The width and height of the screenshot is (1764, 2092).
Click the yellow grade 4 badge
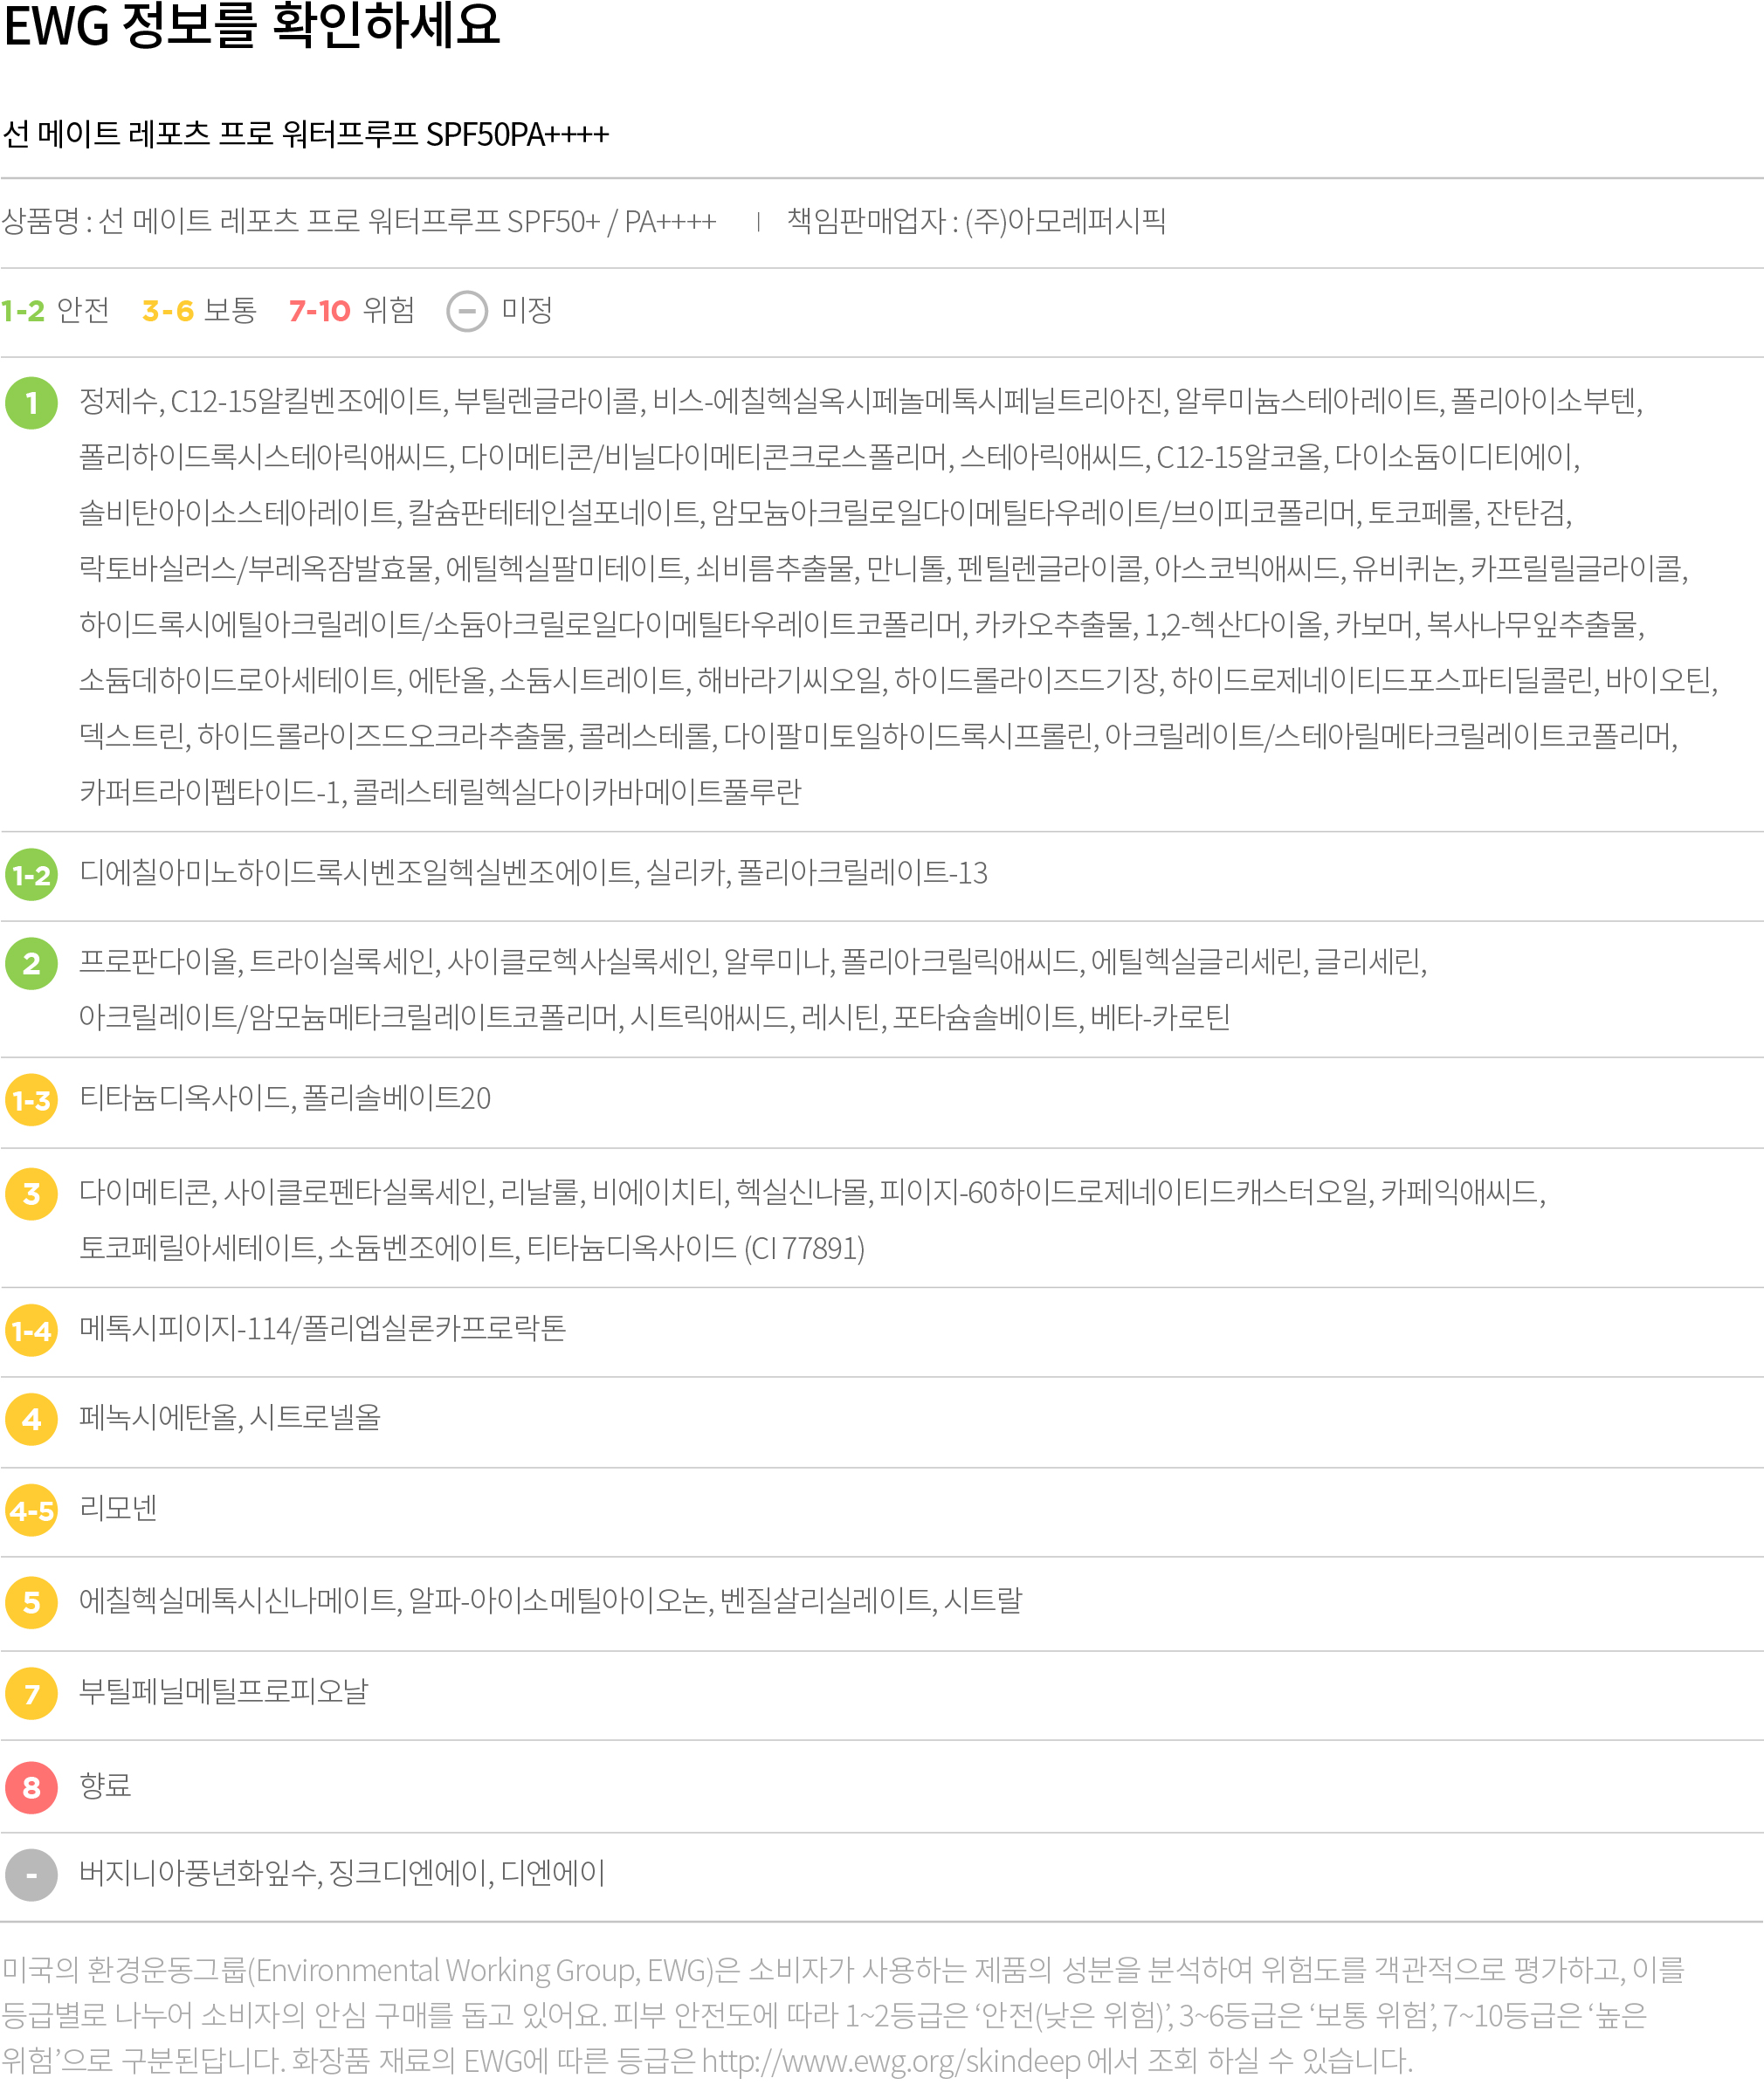[31, 1419]
